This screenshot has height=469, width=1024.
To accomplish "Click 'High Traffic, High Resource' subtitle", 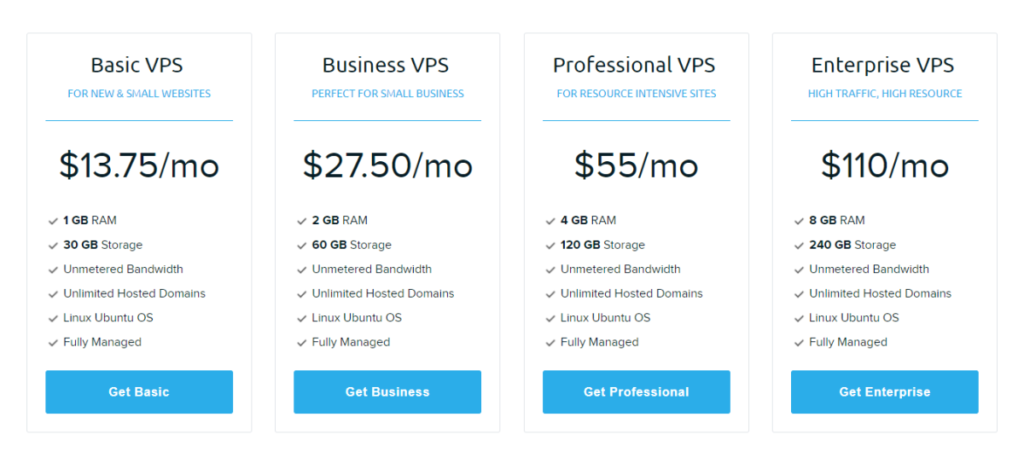I will (885, 93).
